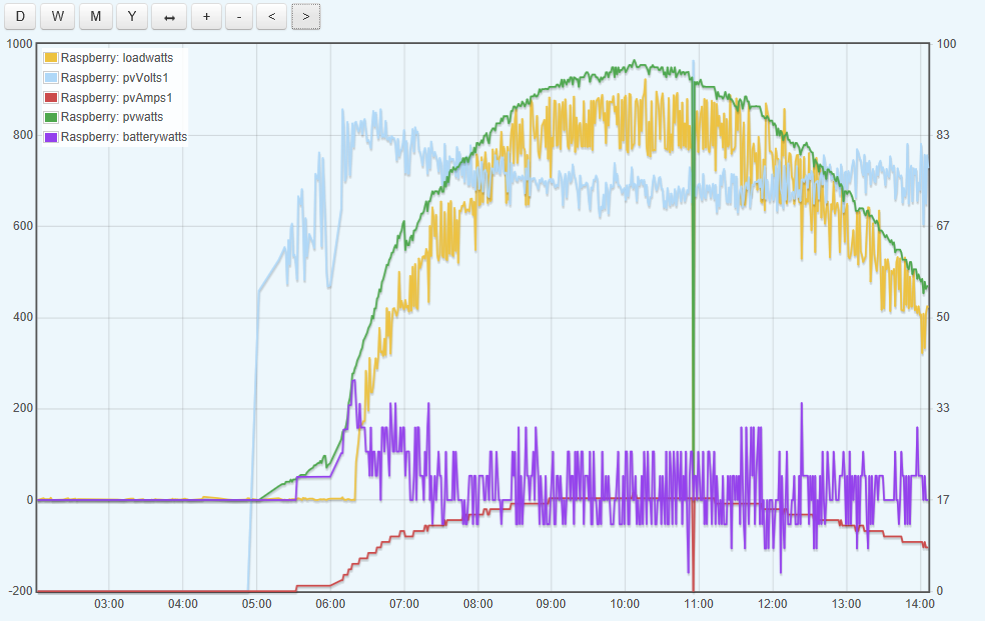
Task: Choose the Y (year) time window
Action: pyautogui.click(x=132, y=16)
